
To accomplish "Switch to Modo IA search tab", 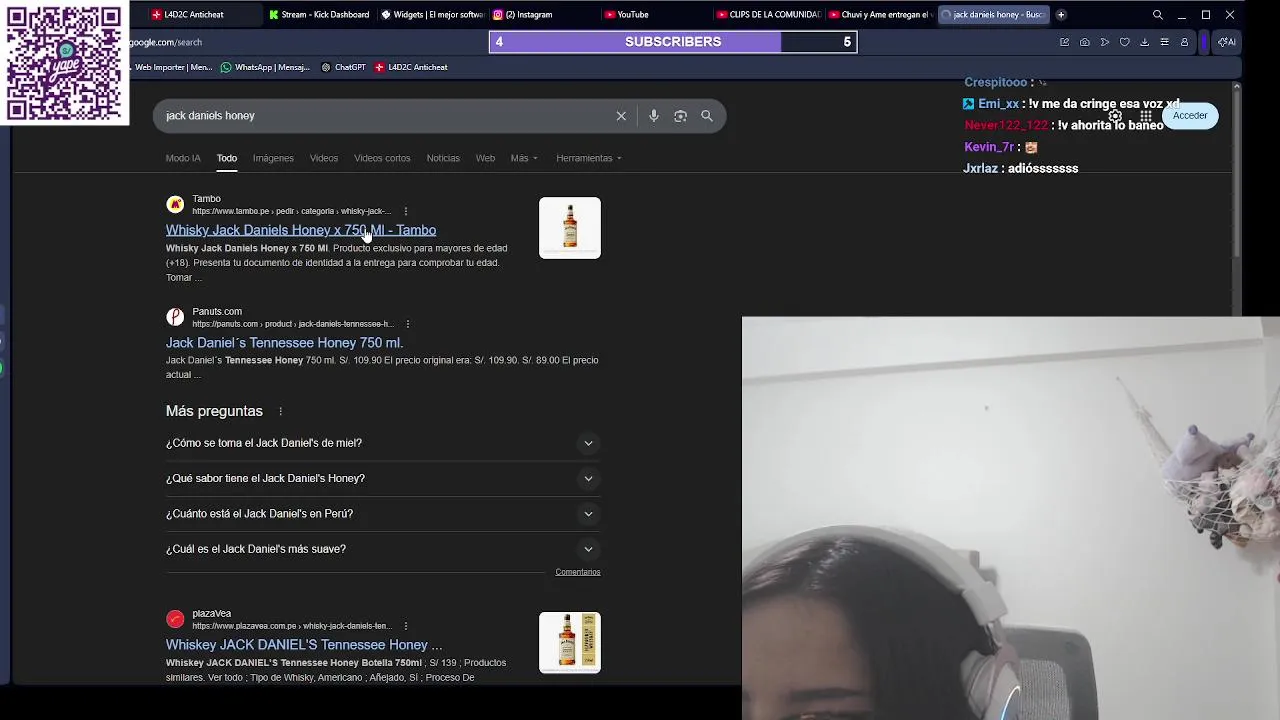I will (x=183, y=158).
